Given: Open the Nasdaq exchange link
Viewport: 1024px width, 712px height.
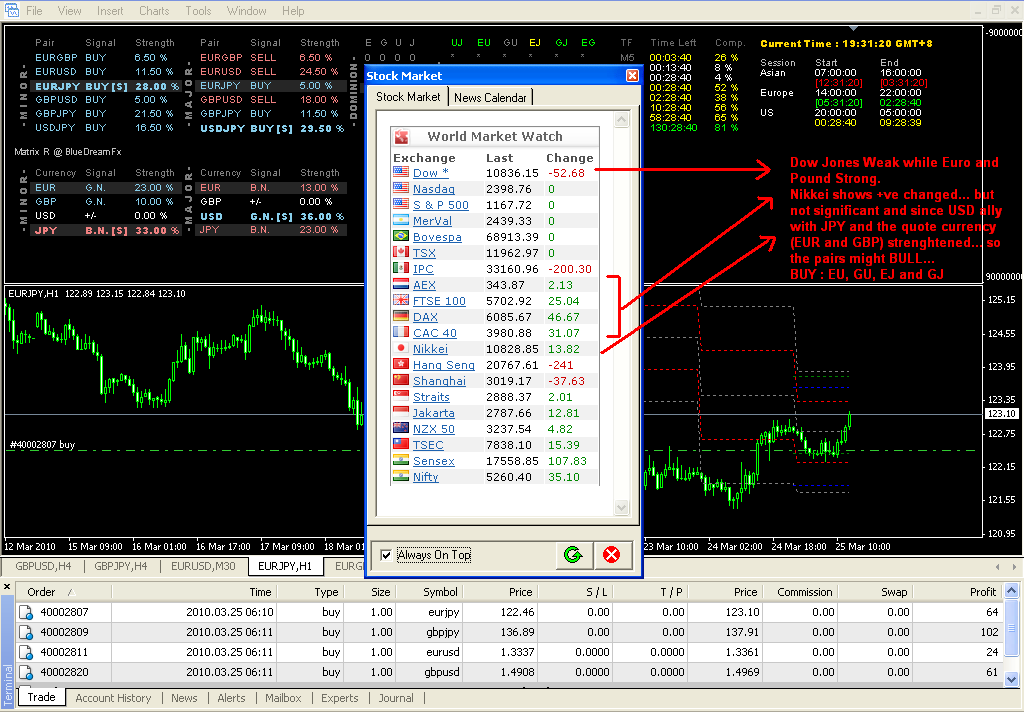Looking at the screenshot, I should (x=434, y=189).
